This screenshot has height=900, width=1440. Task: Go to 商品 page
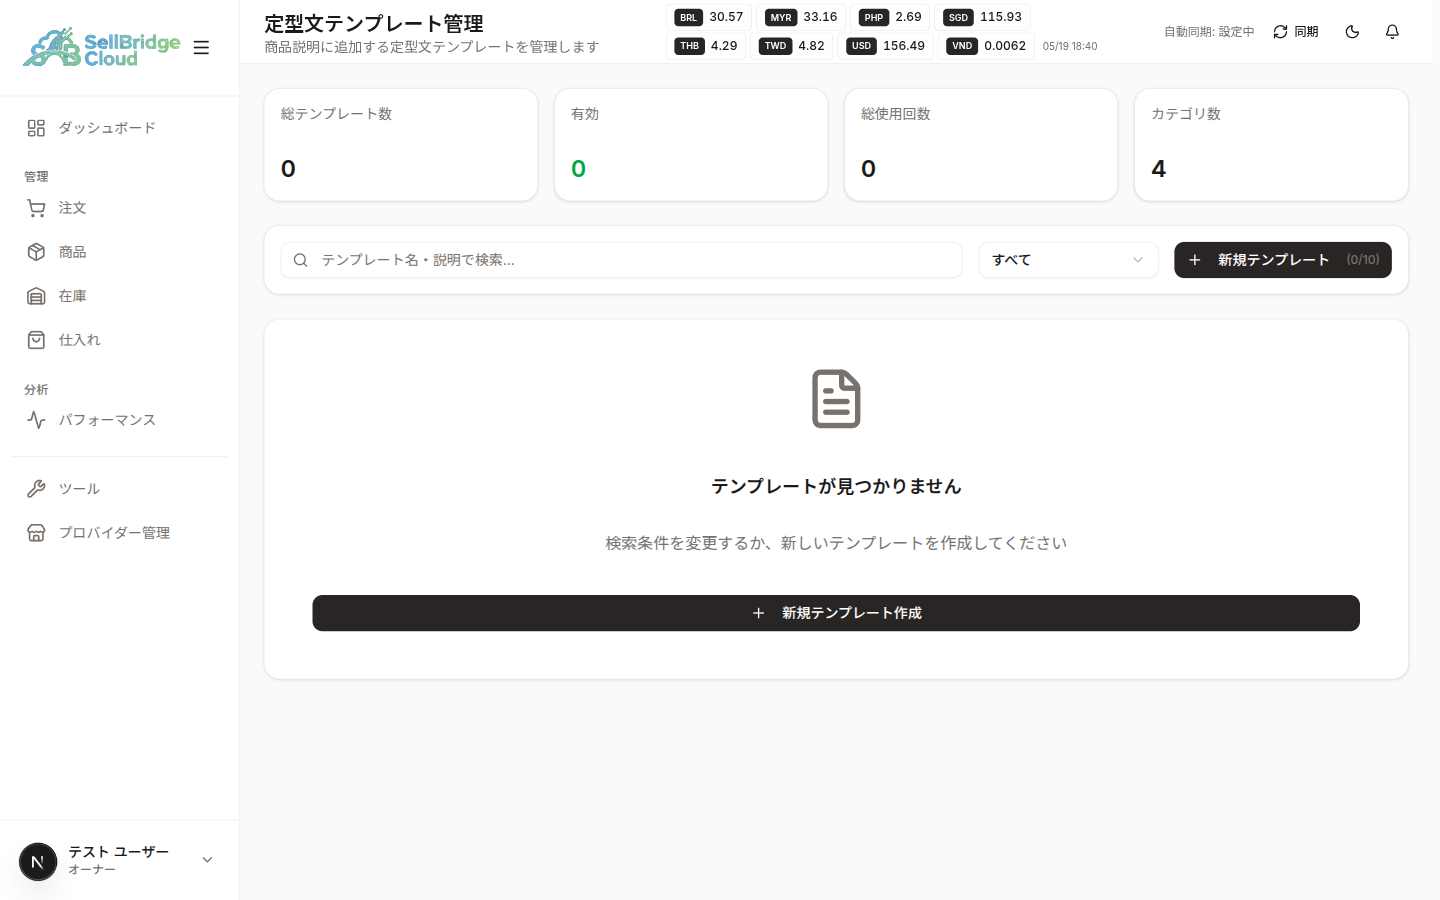point(120,252)
